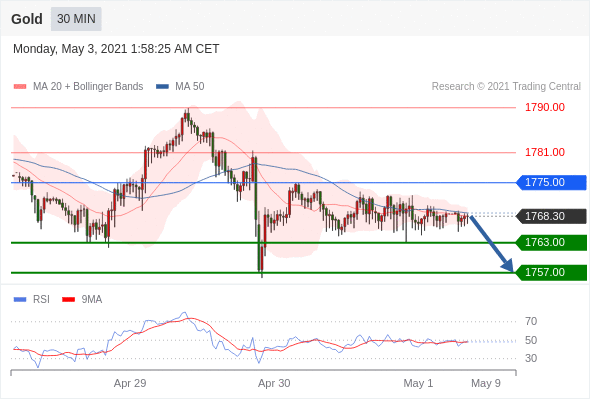Click the 'May 1' date axis label
Viewport: 590px width, 400px height.
pos(418,383)
